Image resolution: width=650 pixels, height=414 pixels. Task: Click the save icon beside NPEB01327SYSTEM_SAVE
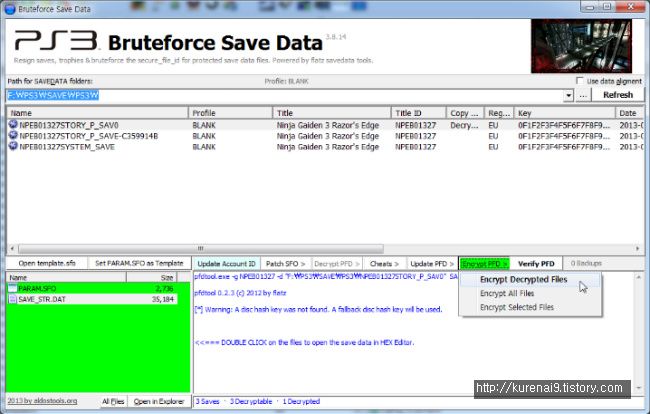click(x=13, y=146)
